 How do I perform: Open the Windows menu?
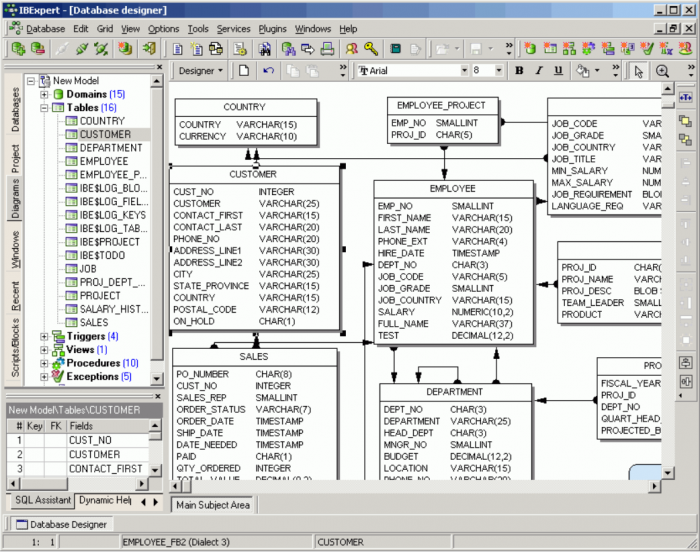click(x=312, y=29)
